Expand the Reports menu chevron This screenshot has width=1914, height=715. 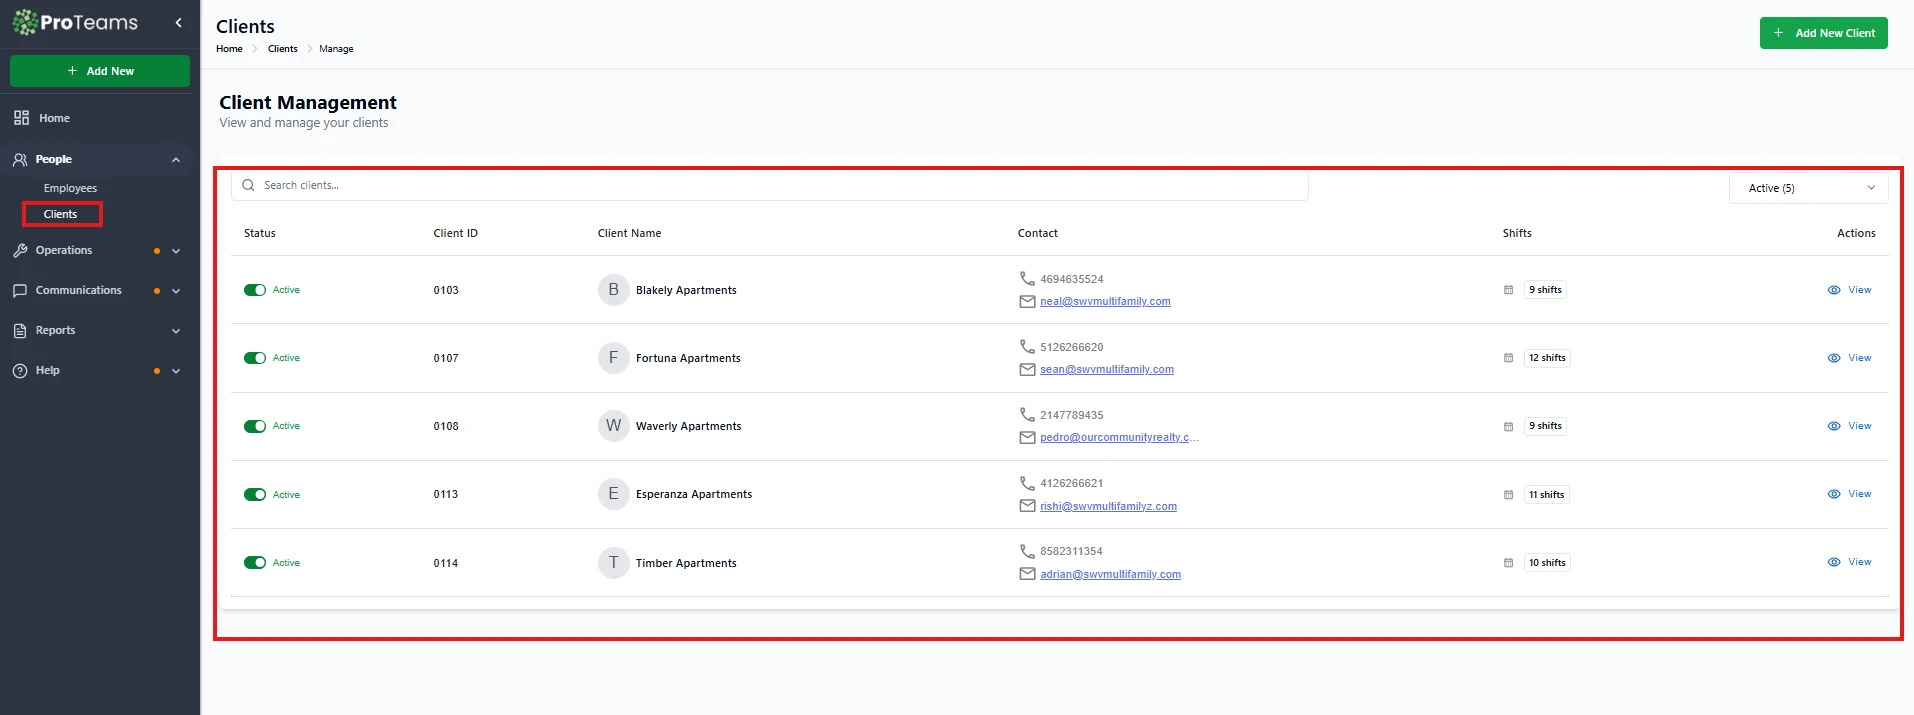coord(176,331)
